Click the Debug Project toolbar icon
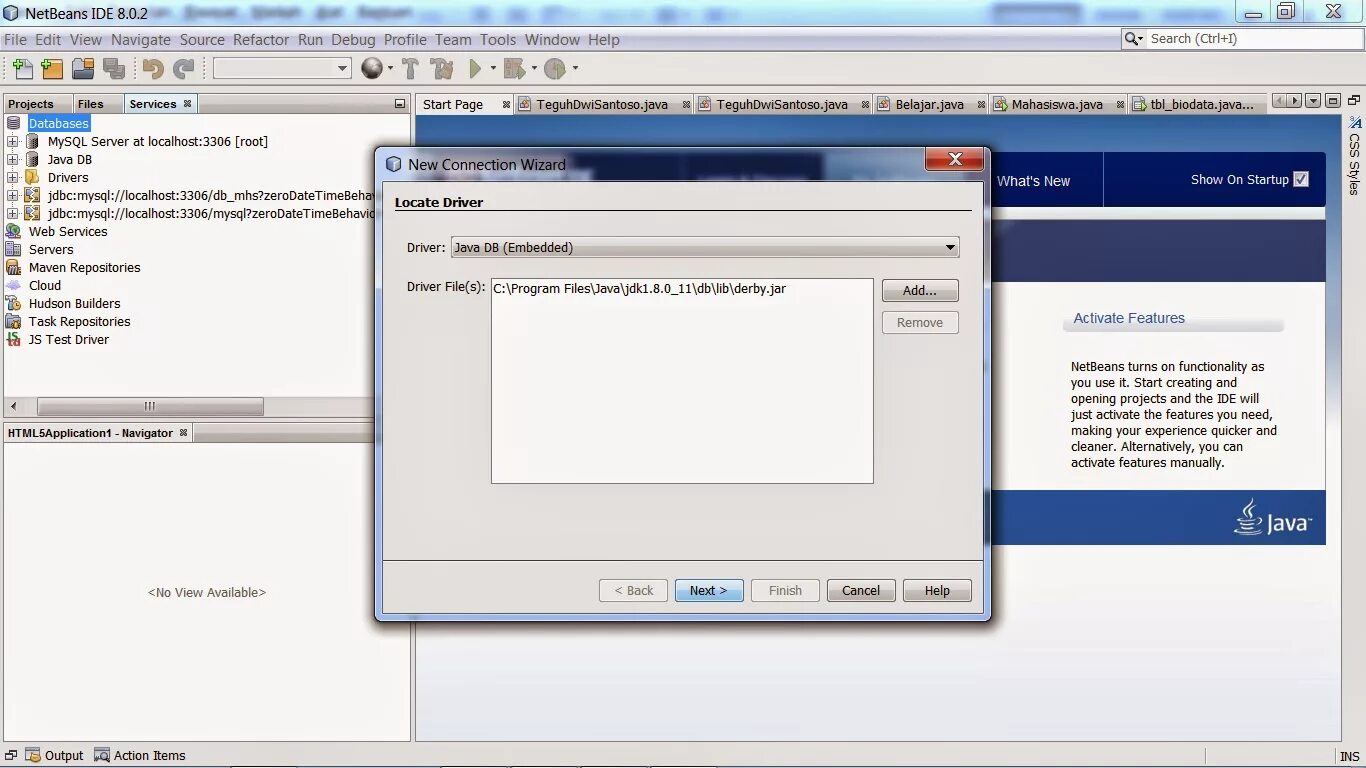Screen dimensions: 1366x768 tap(514, 68)
